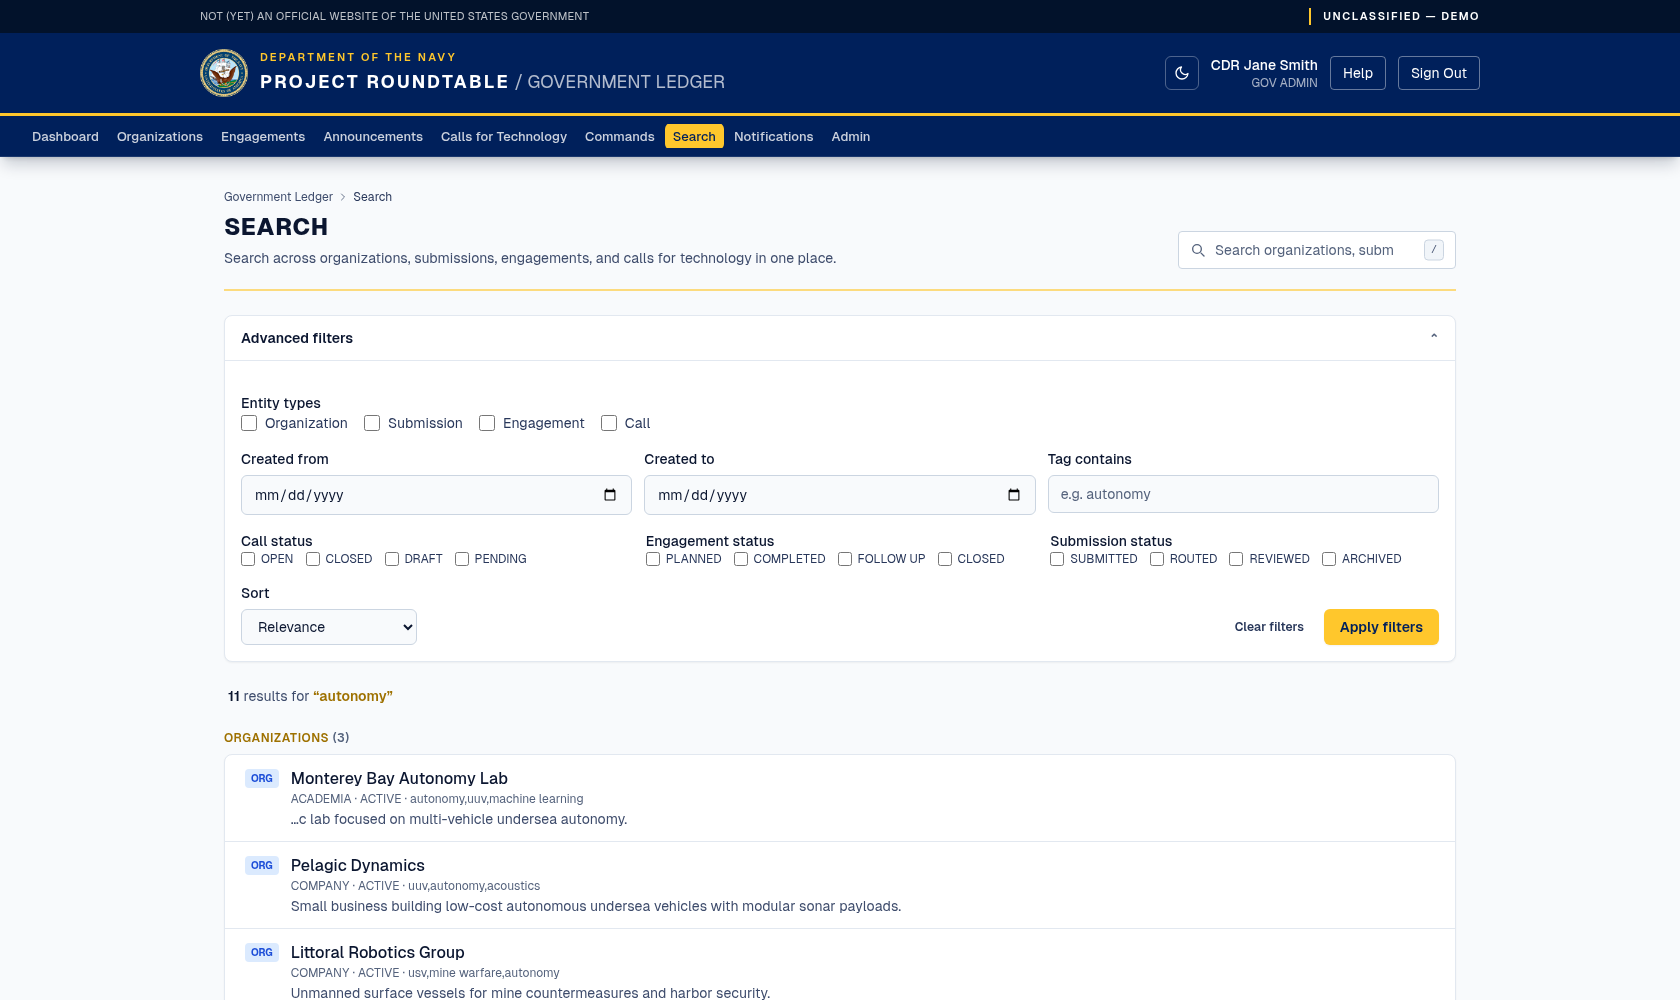This screenshot has width=1680, height=1000.
Task: Collapse the Advanced filters panel chevron
Action: pyautogui.click(x=1434, y=337)
